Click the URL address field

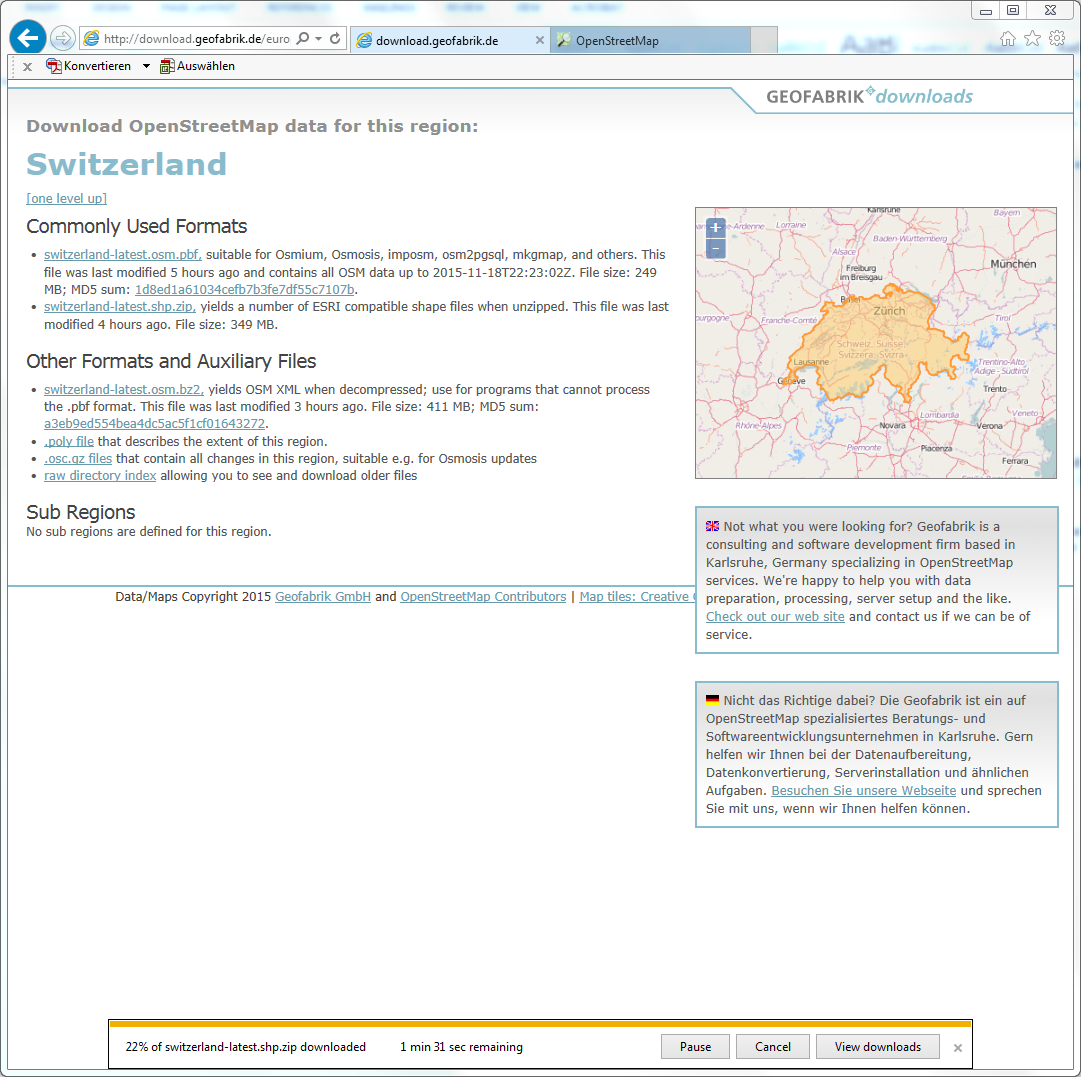tap(190, 39)
